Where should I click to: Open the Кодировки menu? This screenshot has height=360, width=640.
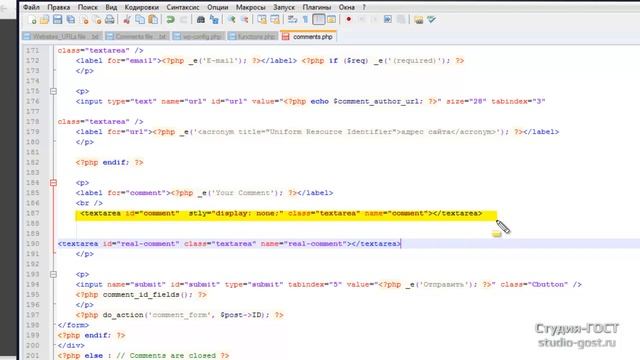[x=142, y=7]
